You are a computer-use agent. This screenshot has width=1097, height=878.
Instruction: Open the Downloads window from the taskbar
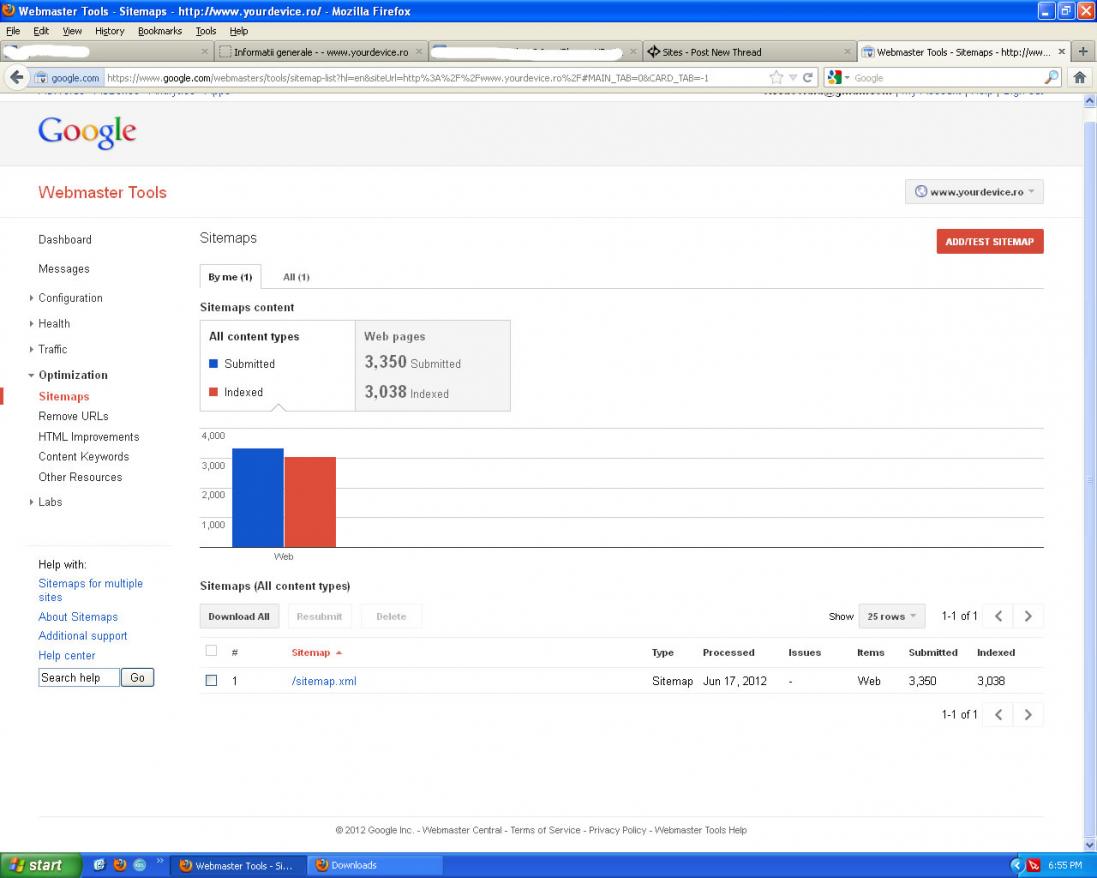point(376,865)
